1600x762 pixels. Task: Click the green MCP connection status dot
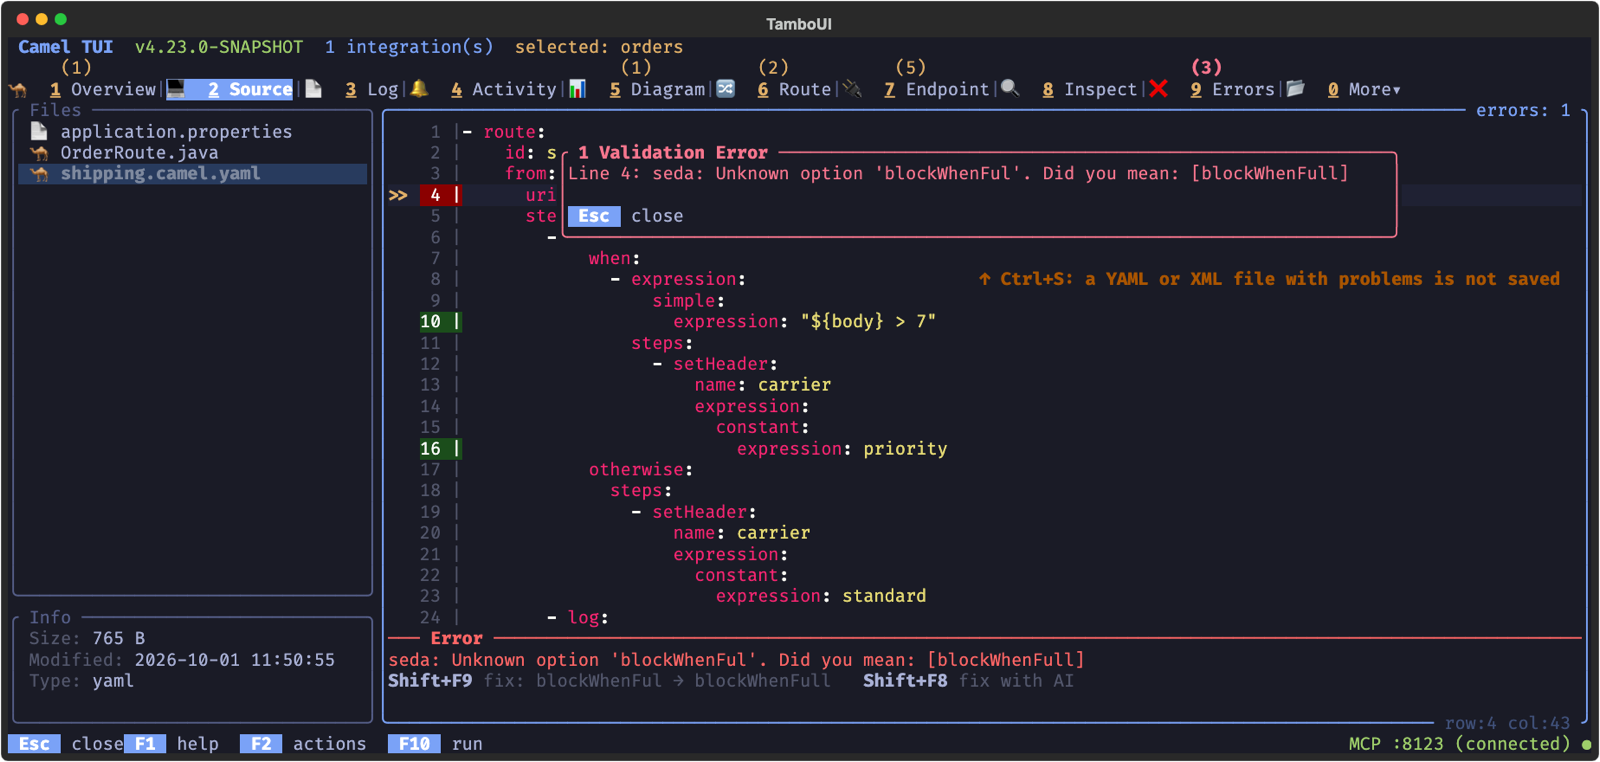(1586, 744)
